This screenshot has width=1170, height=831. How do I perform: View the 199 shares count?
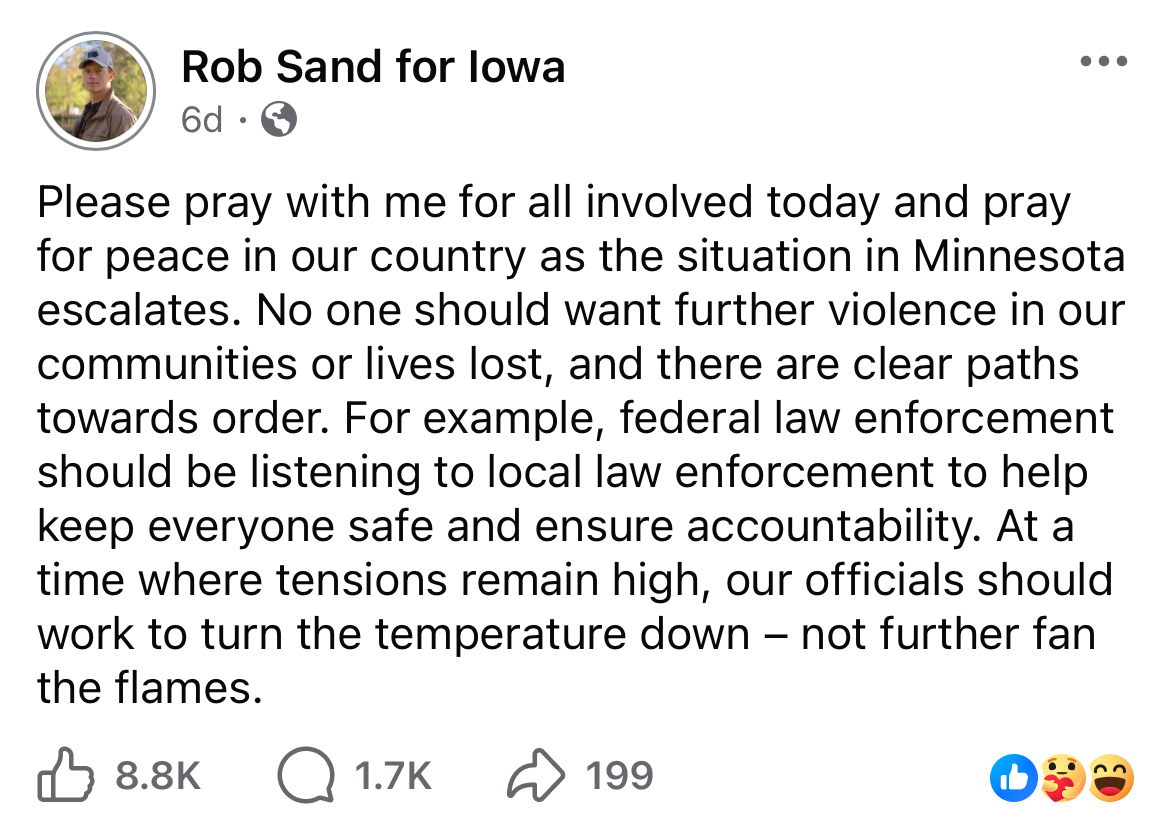[x=619, y=776]
